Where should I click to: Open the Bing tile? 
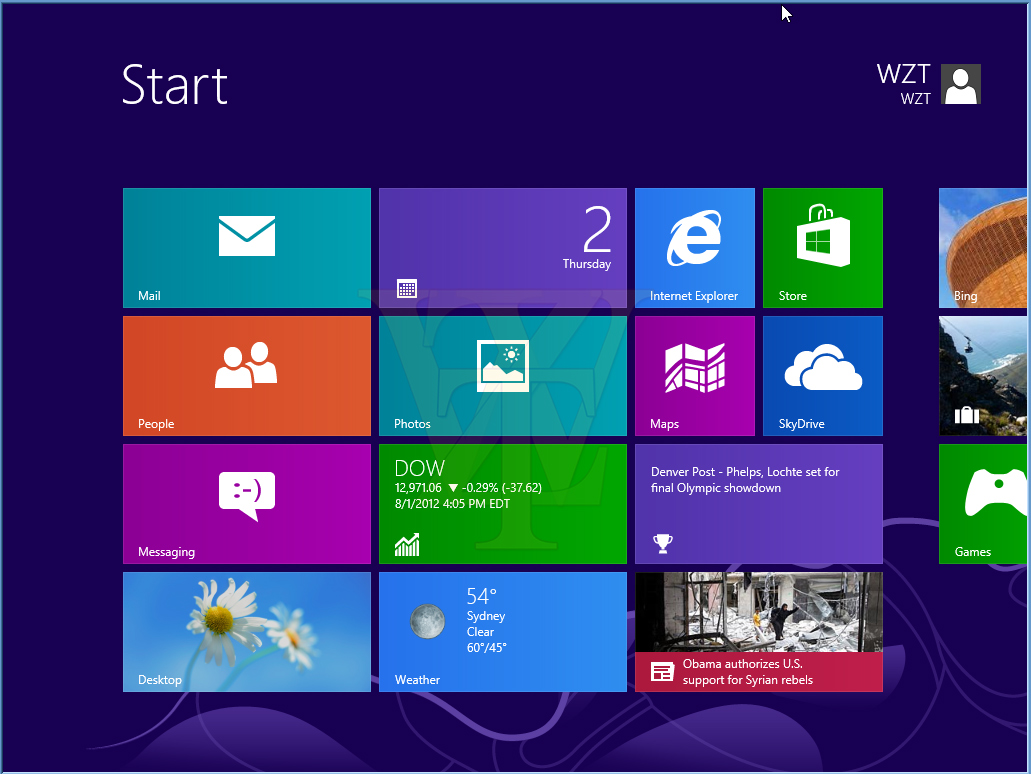tap(983, 247)
